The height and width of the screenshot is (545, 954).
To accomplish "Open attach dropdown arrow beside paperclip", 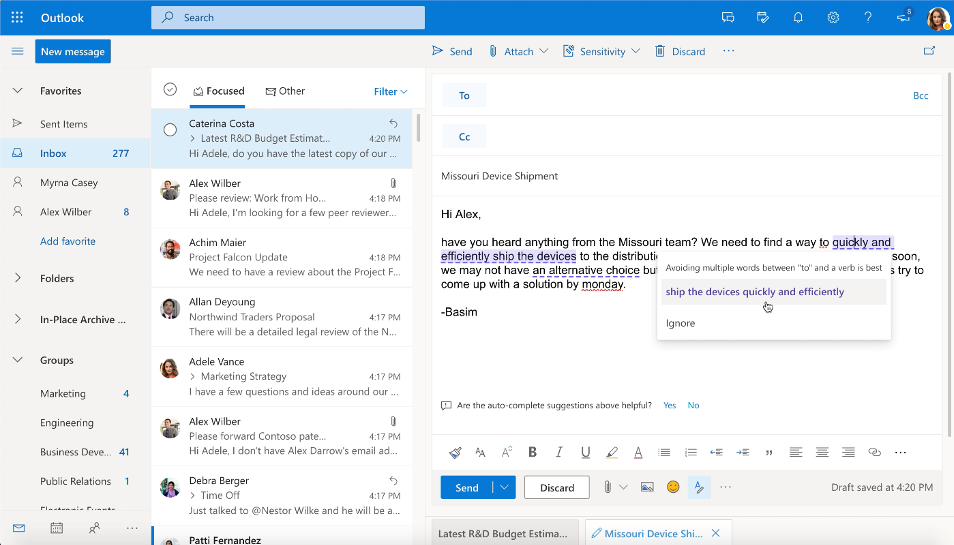I will tap(624, 487).
